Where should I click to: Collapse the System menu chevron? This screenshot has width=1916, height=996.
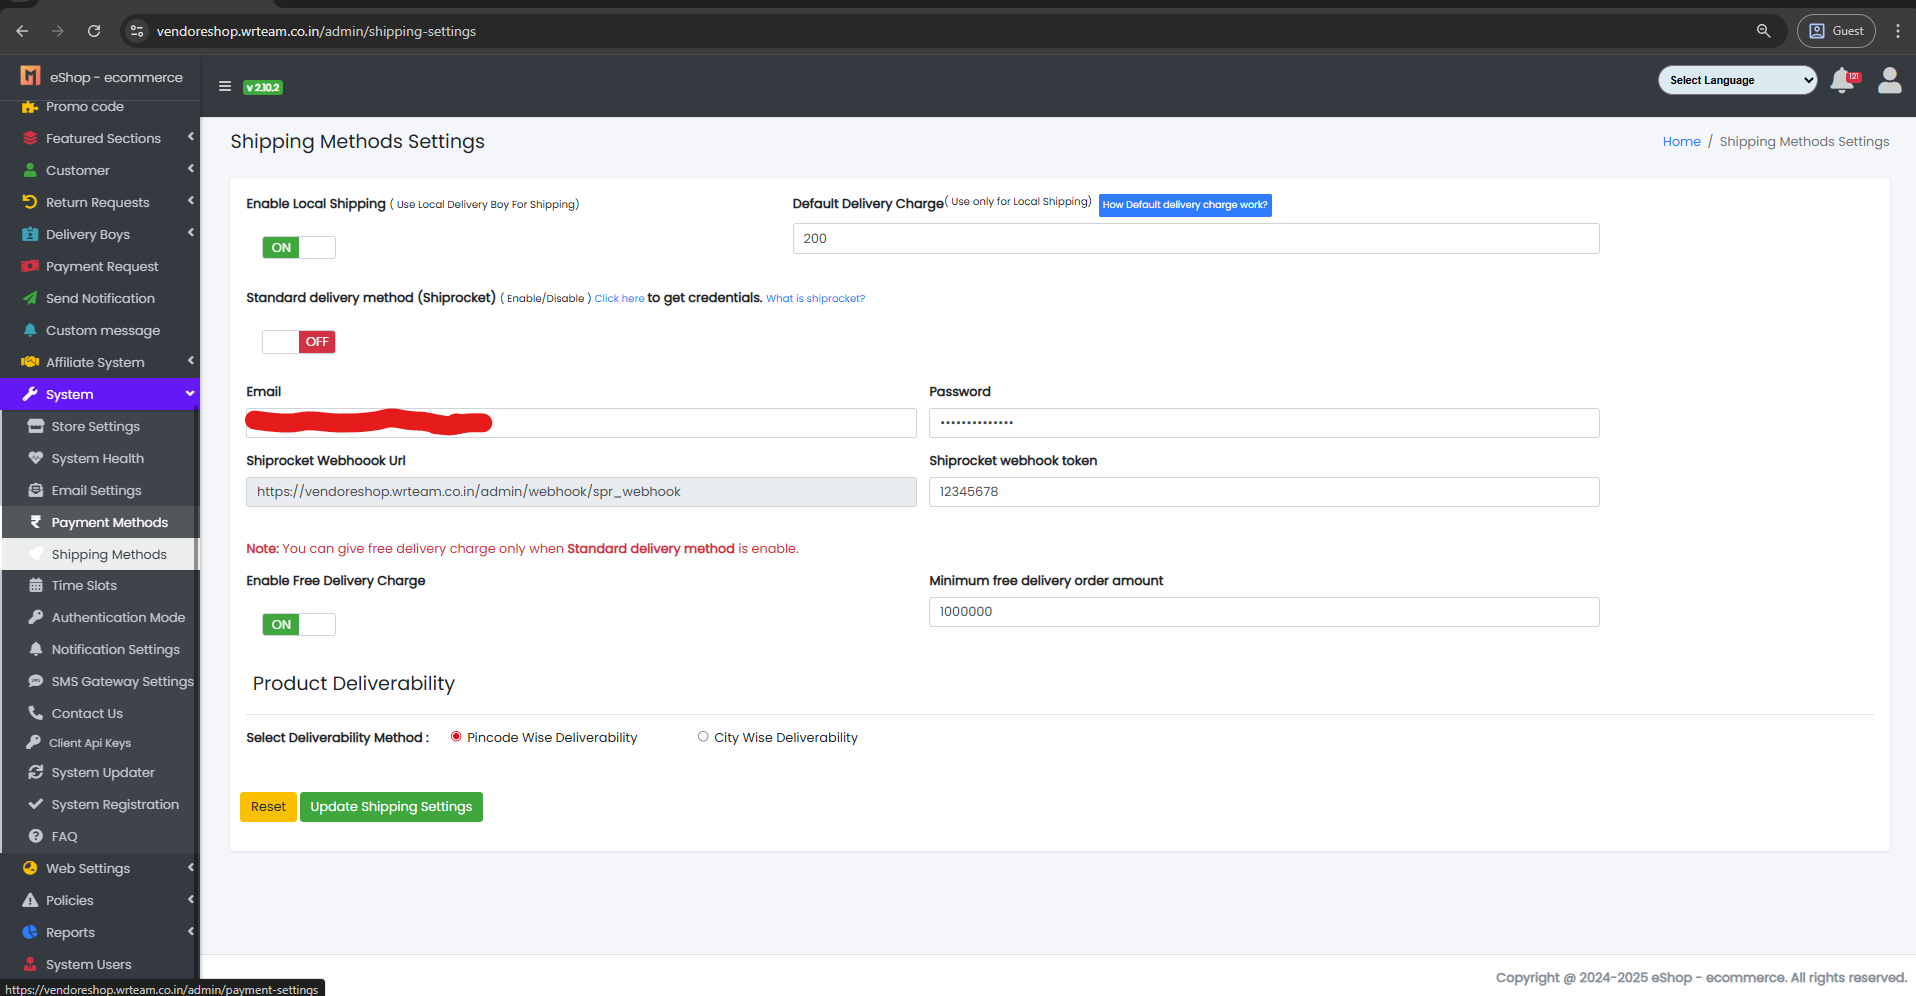[190, 394]
